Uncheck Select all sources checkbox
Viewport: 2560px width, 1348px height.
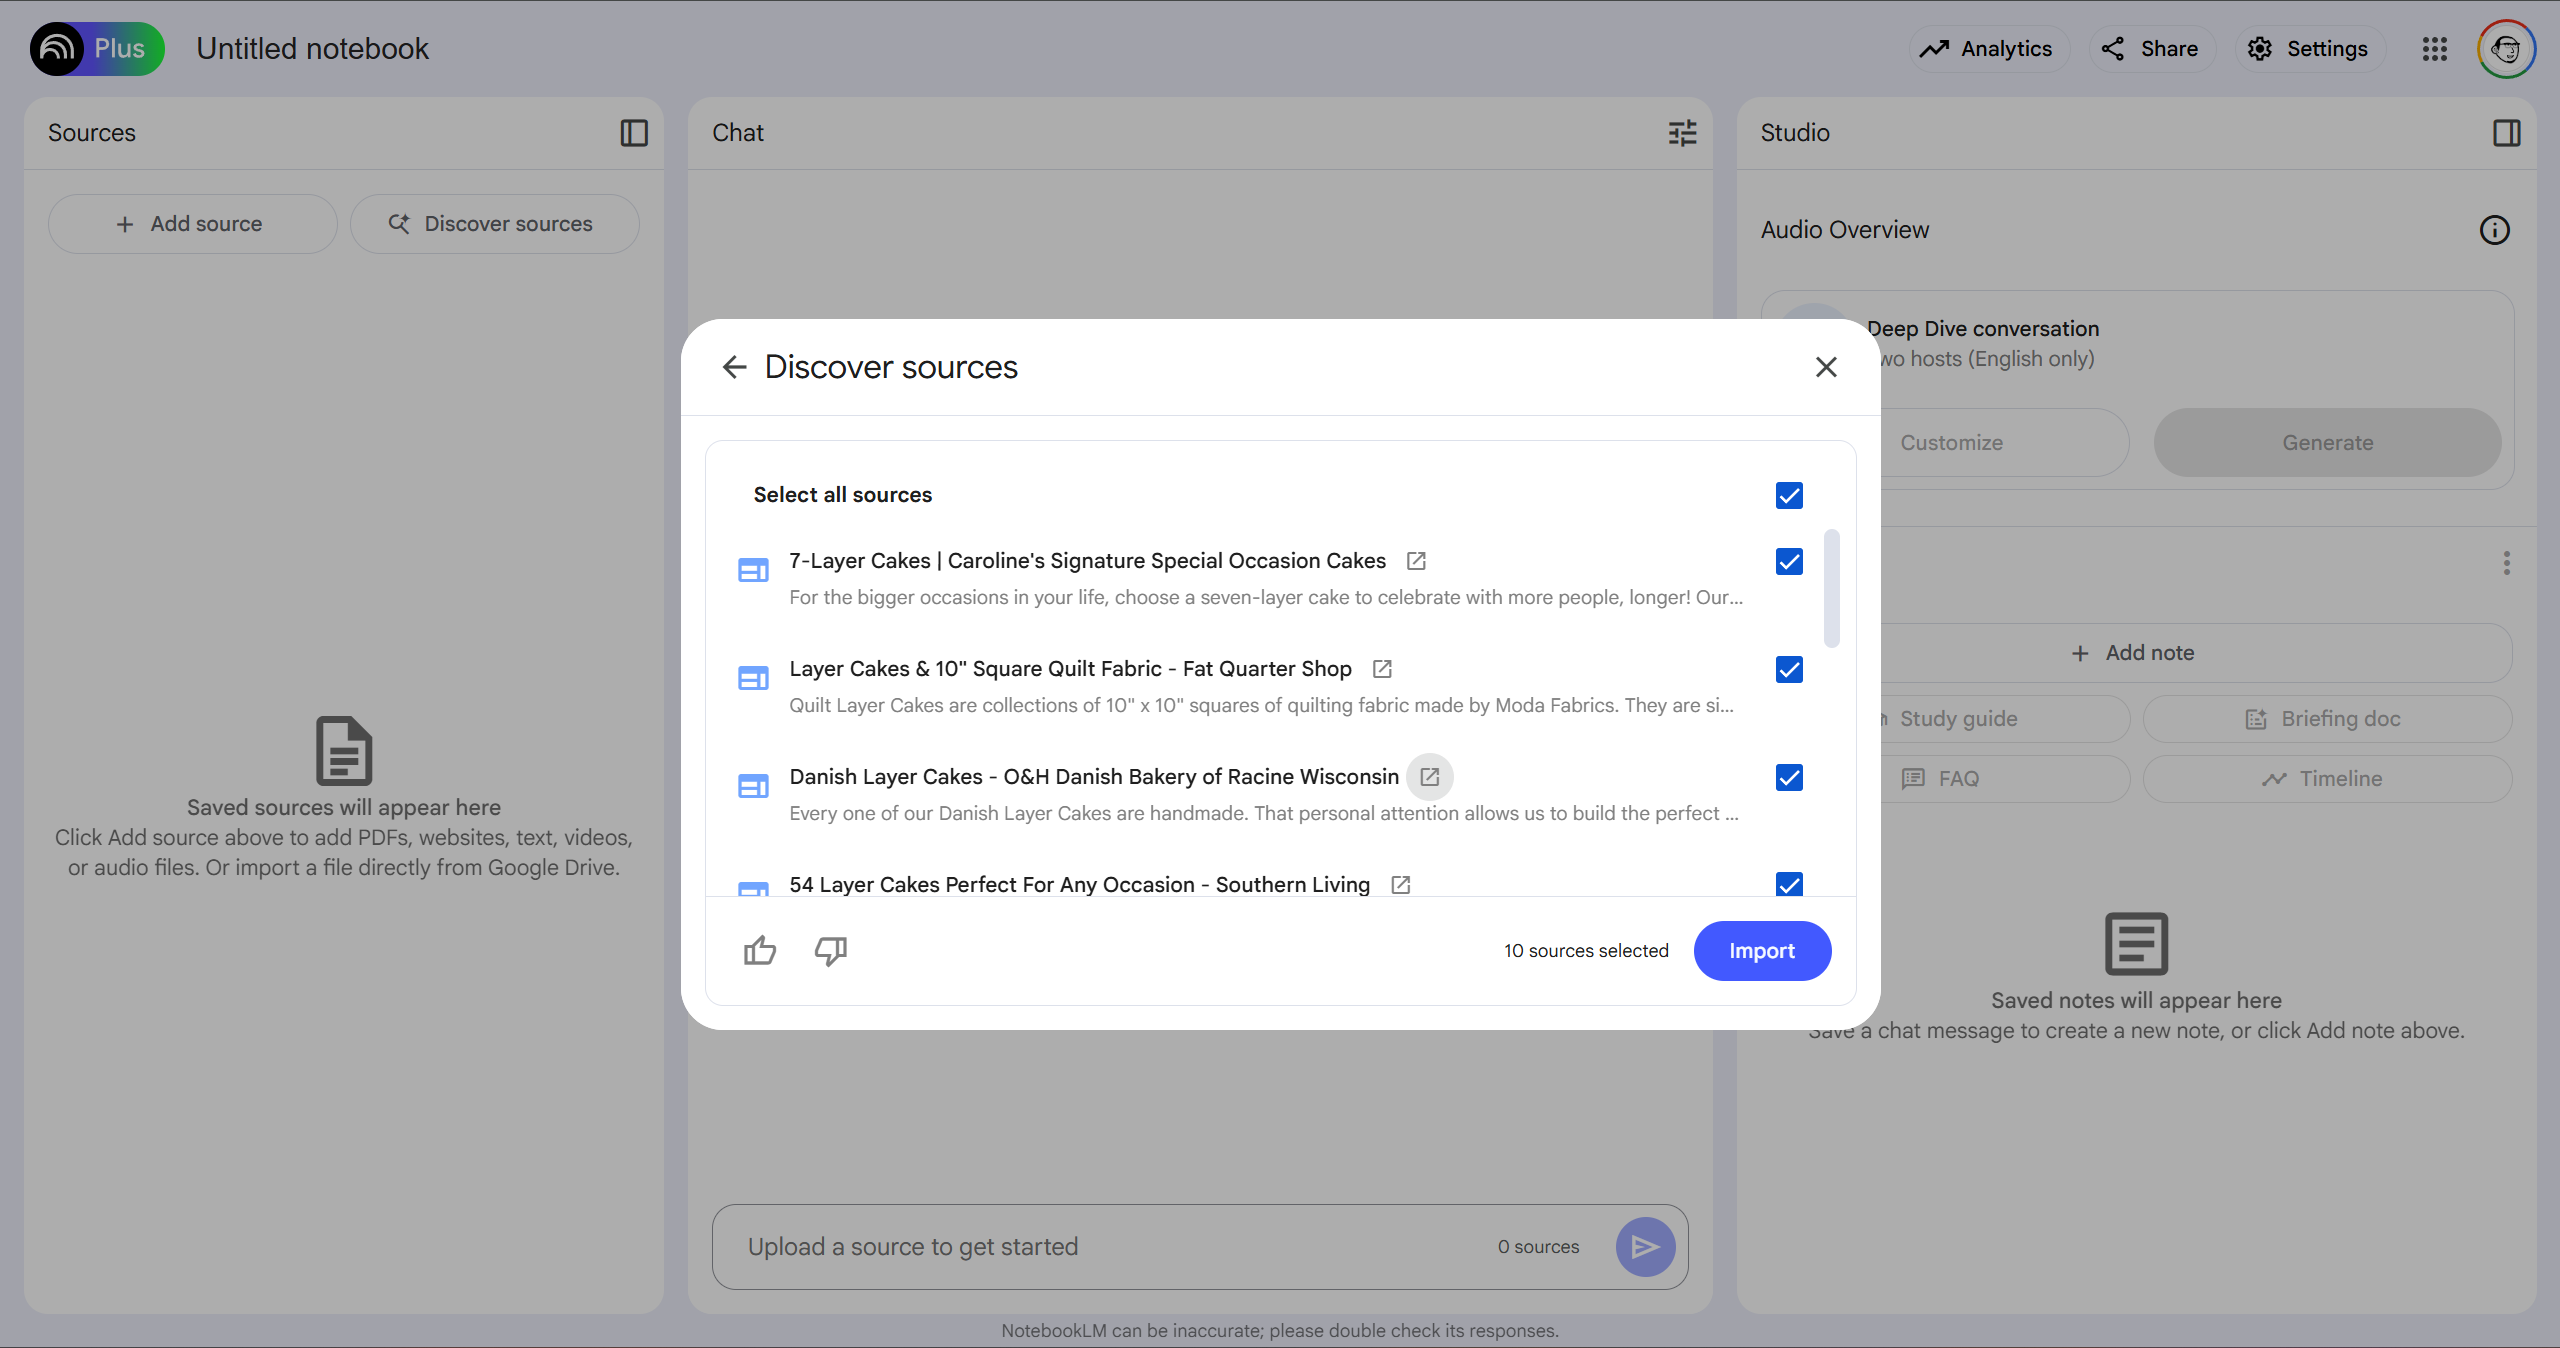1789,496
